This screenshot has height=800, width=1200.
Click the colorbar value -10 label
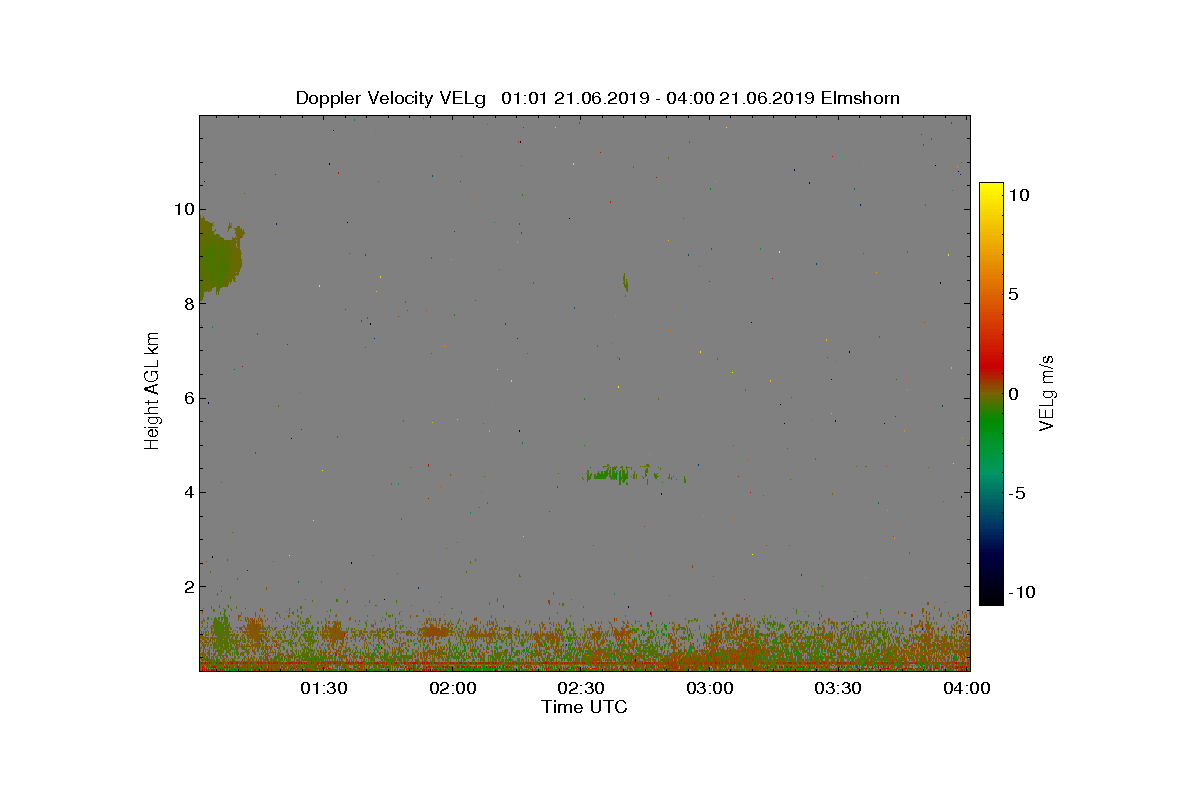pos(1022,592)
